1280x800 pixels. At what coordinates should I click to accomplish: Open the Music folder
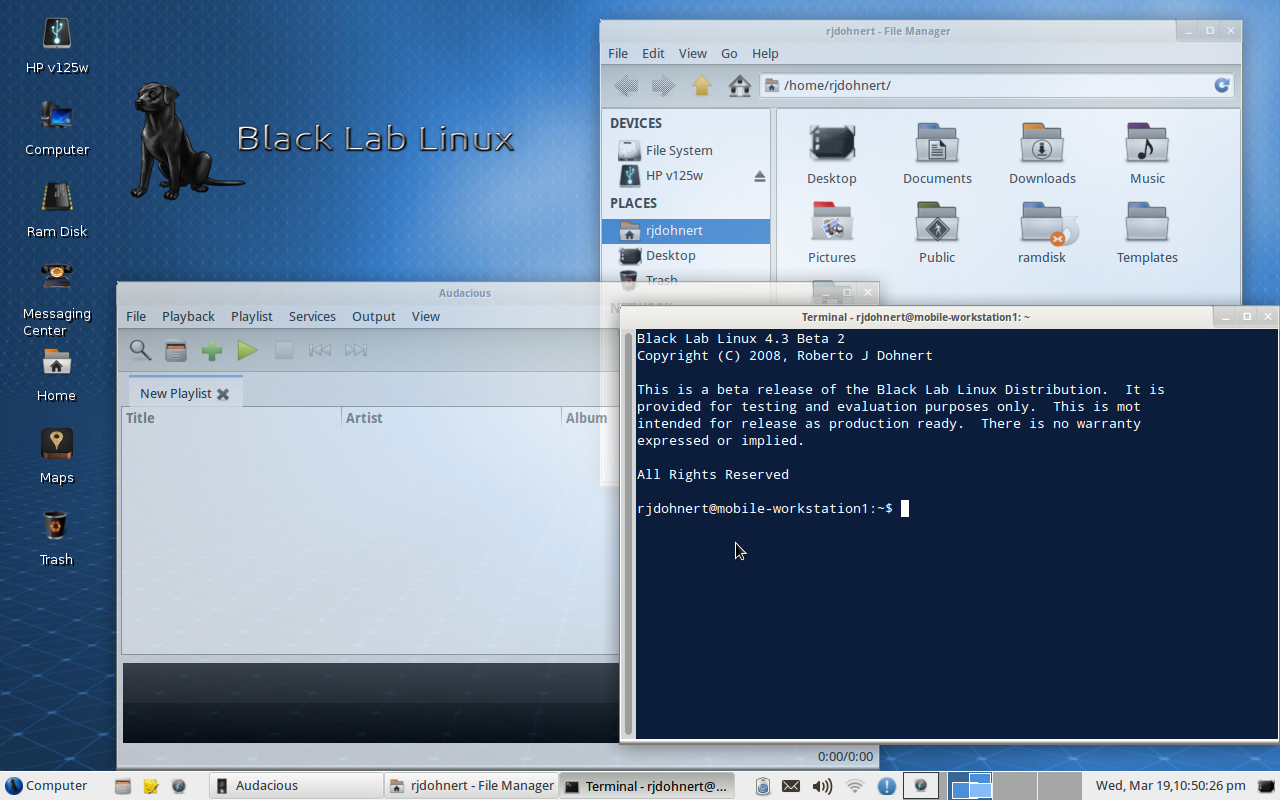(x=1147, y=155)
